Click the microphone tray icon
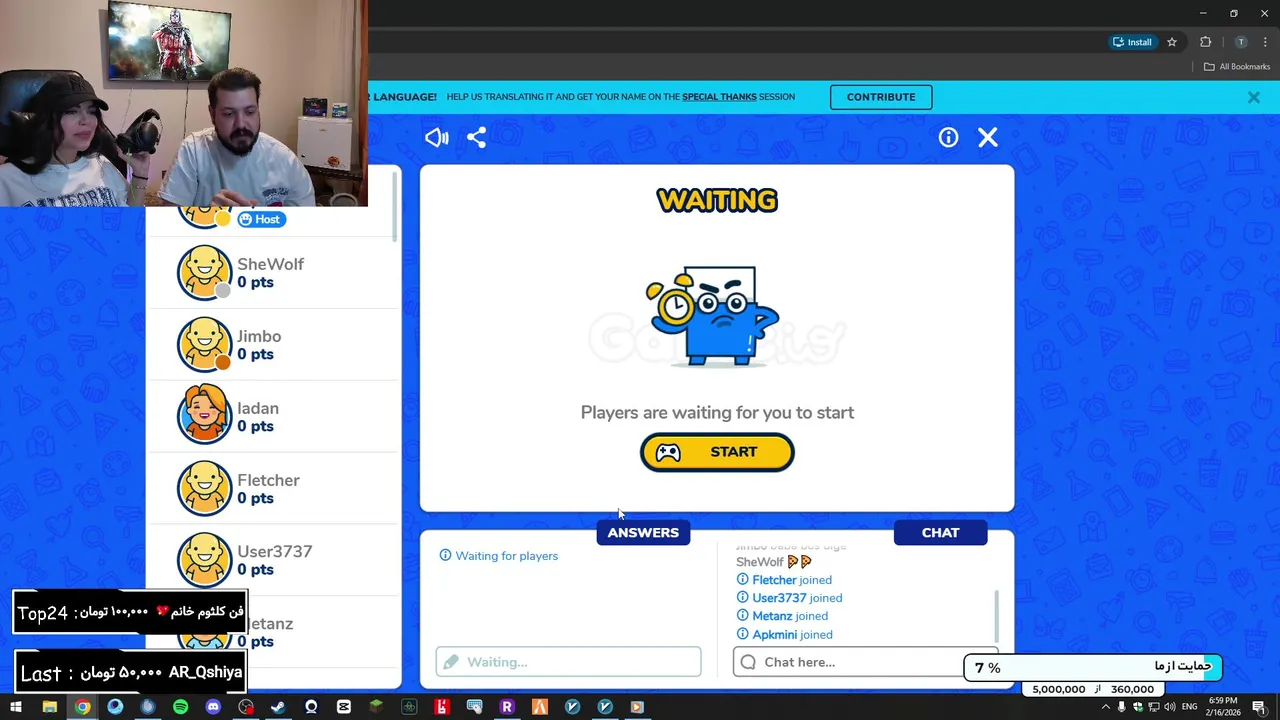The width and height of the screenshot is (1280, 720). (1122, 707)
